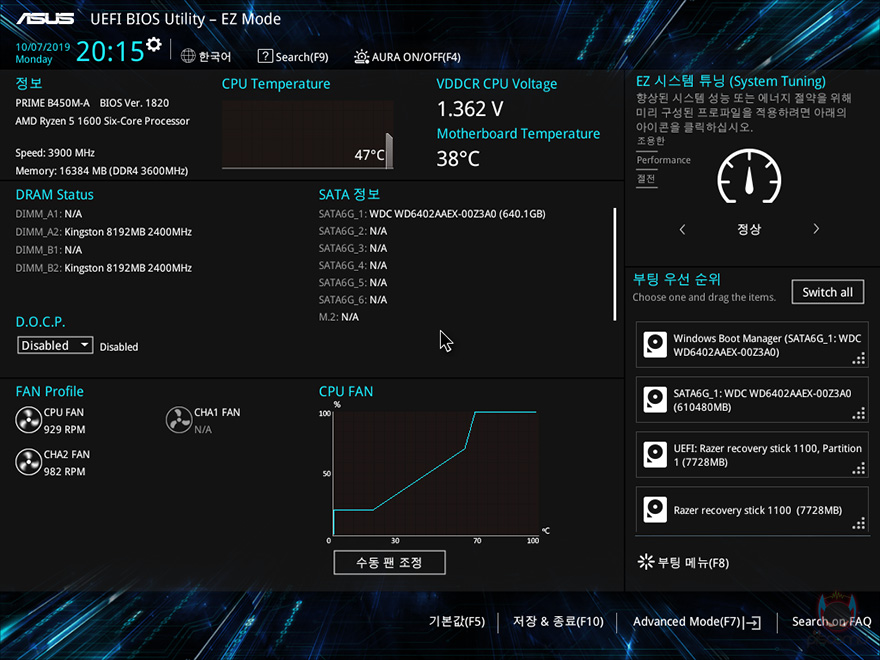Open 부팅 메뉴(F8) boot menu
This screenshot has width=880, height=660.
(x=693, y=562)
